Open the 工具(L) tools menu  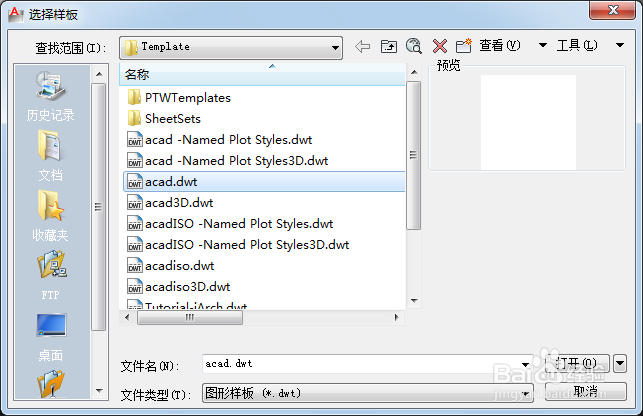point(577,45)
